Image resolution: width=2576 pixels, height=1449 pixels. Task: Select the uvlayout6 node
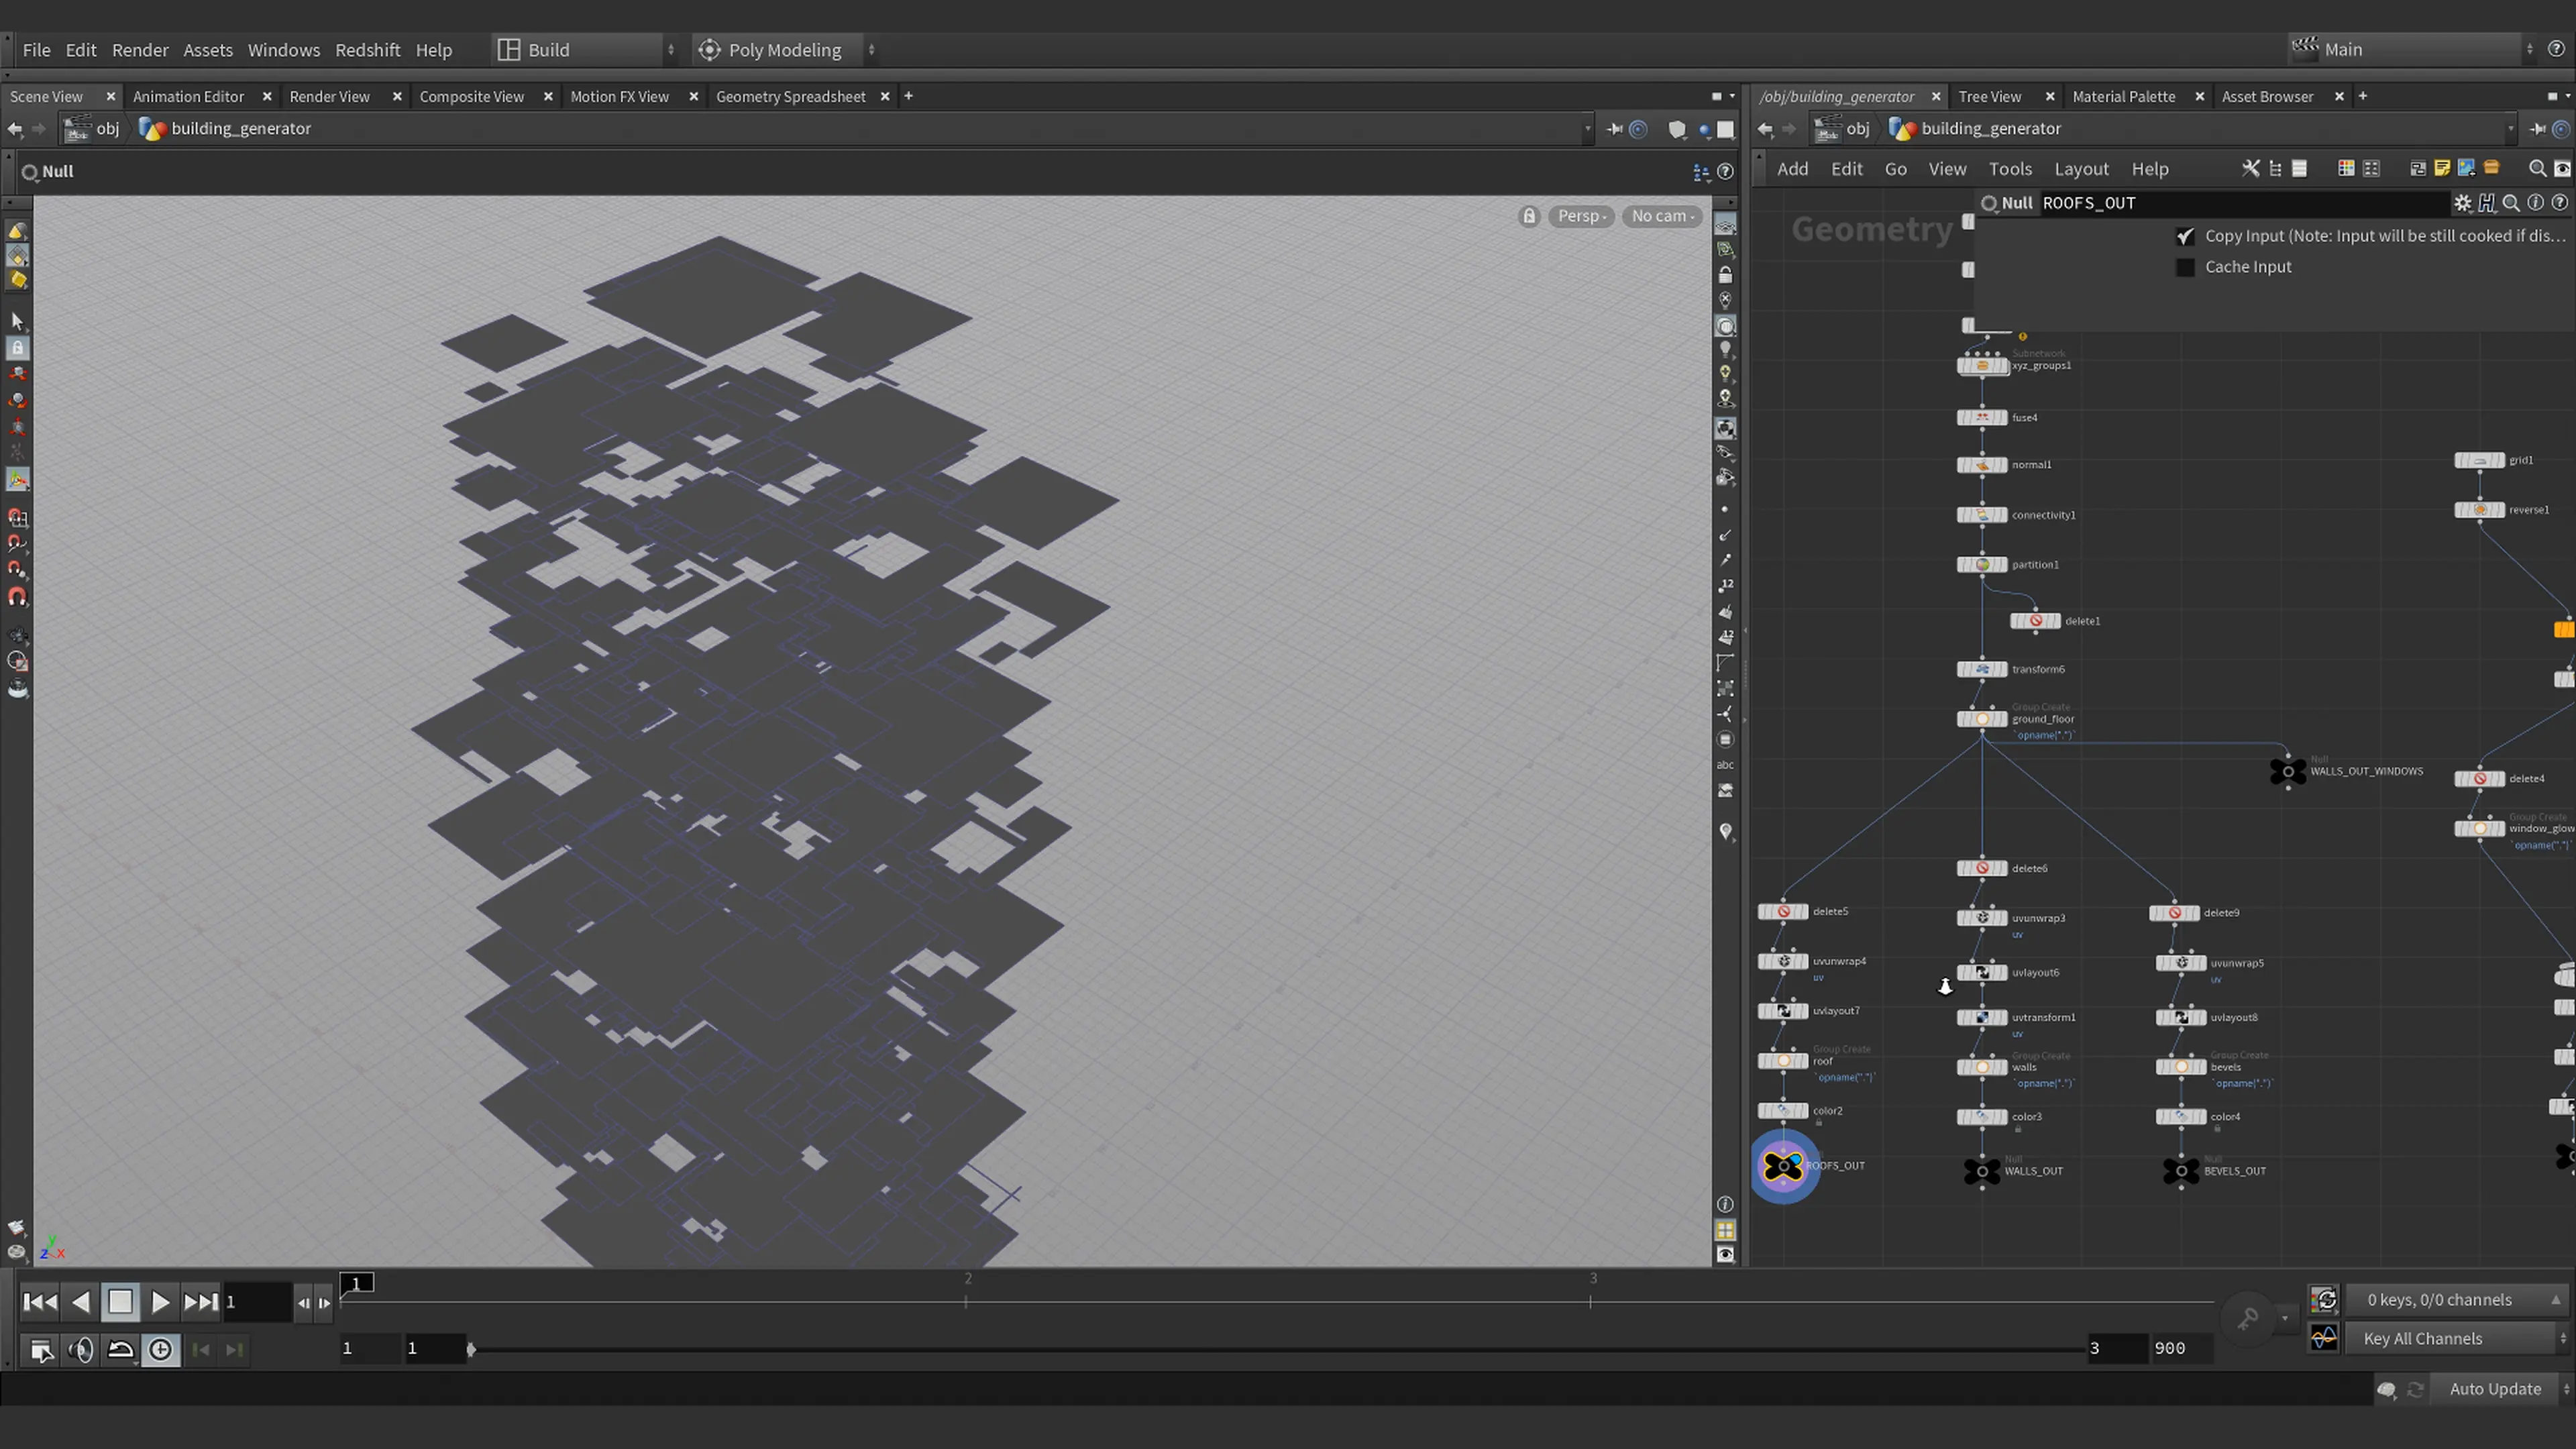click(x=1982, y=972)
